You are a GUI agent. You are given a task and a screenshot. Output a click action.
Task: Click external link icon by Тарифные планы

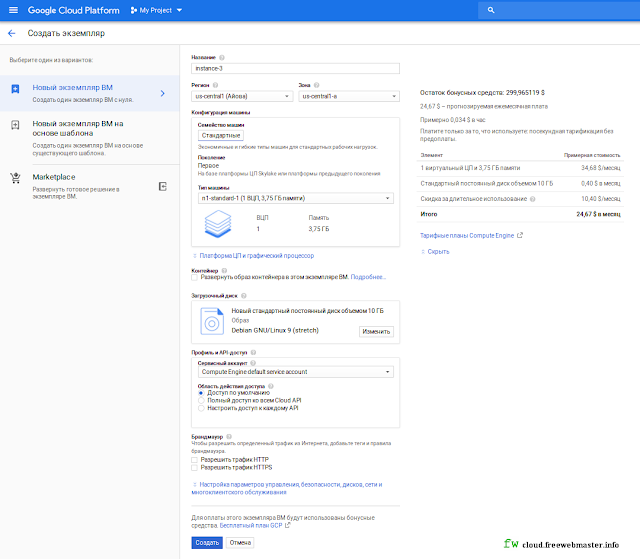pyautogui.click(x=520, y=235)
